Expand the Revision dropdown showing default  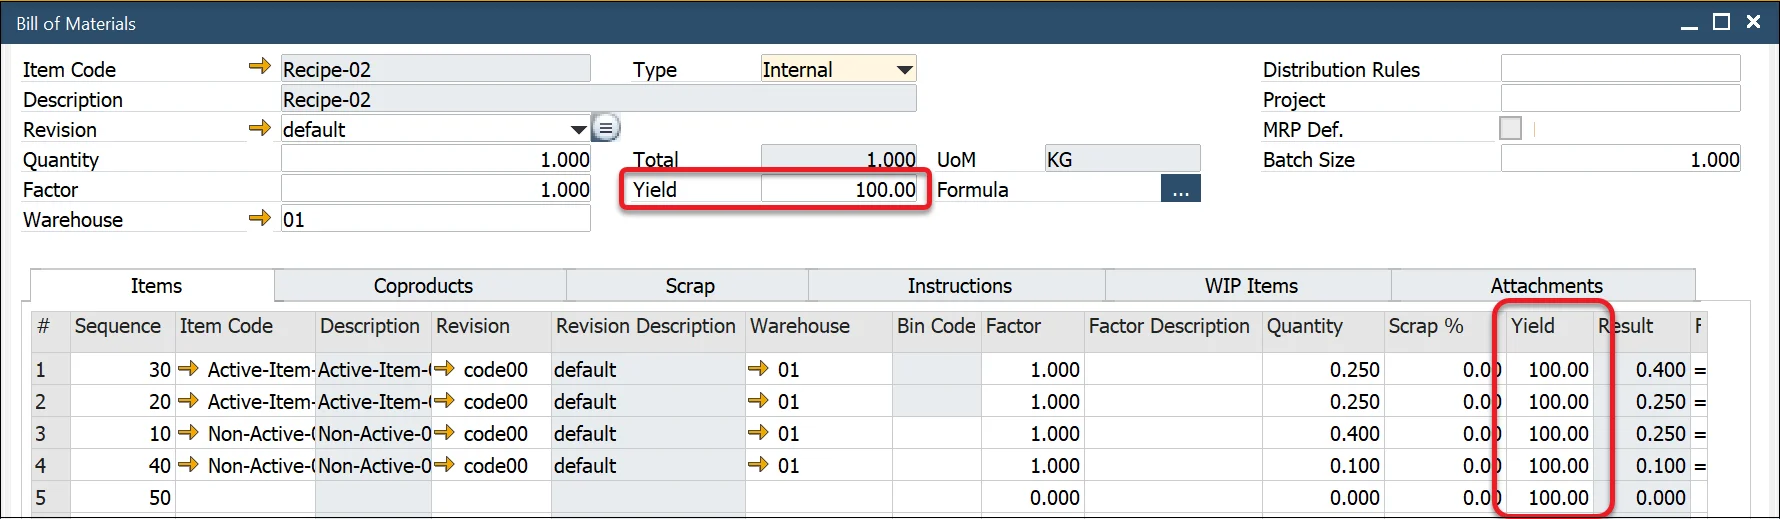(x=578, y=130)
